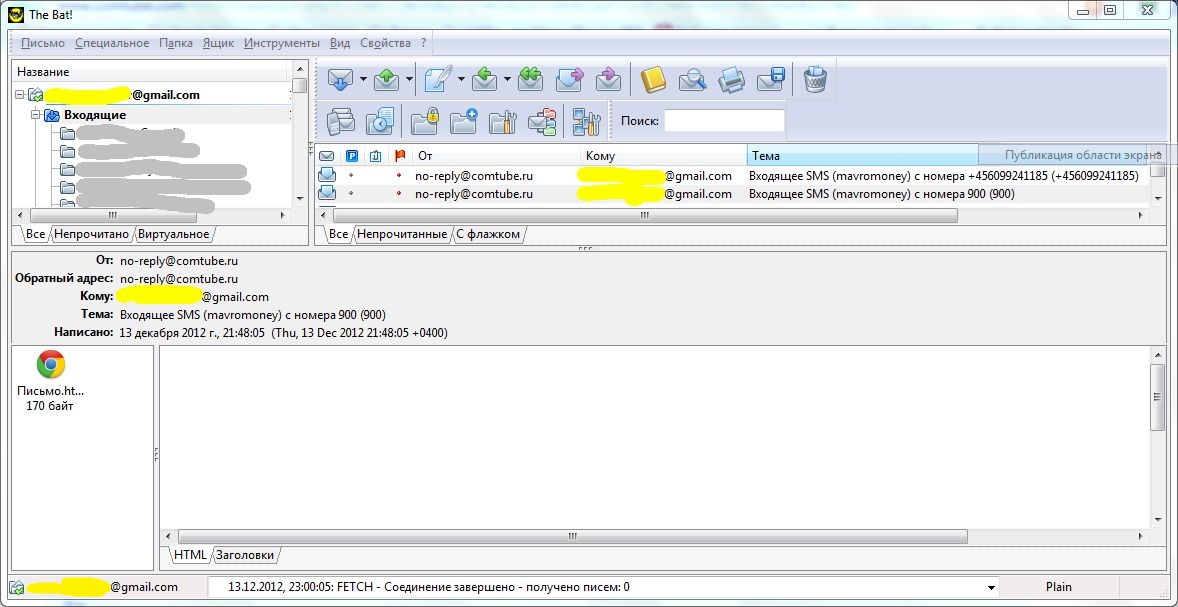Click the vertical scrollbar of the message preview
Screen dimensions: 1178x607
pos(1158,398)
